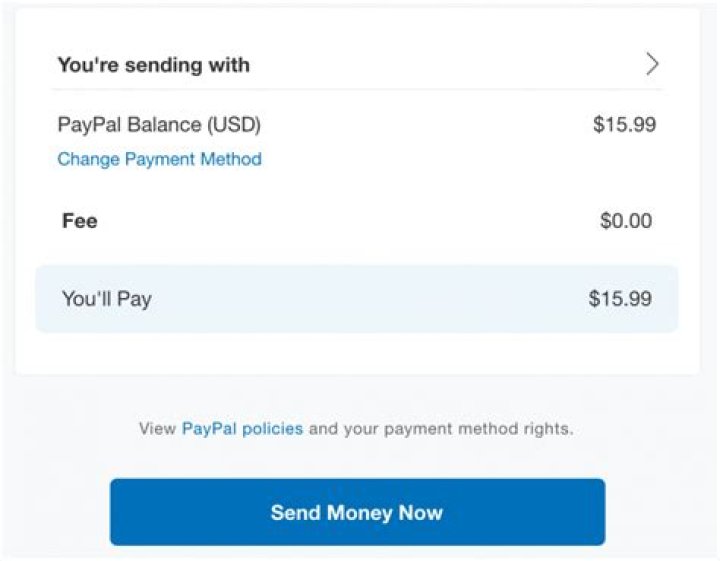Click the $15.99 You'll Pay total

[620, 298]
